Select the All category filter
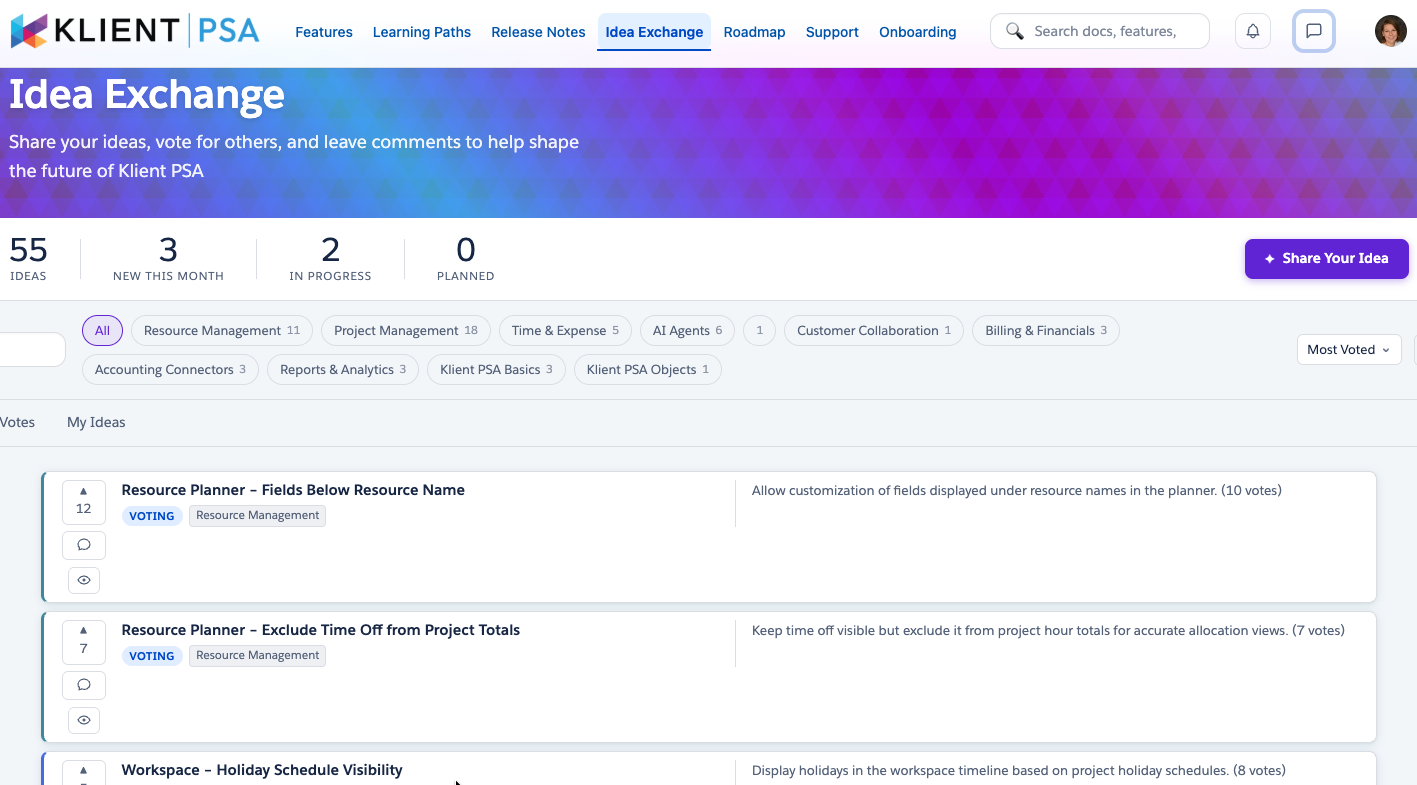 pos(103,330)
